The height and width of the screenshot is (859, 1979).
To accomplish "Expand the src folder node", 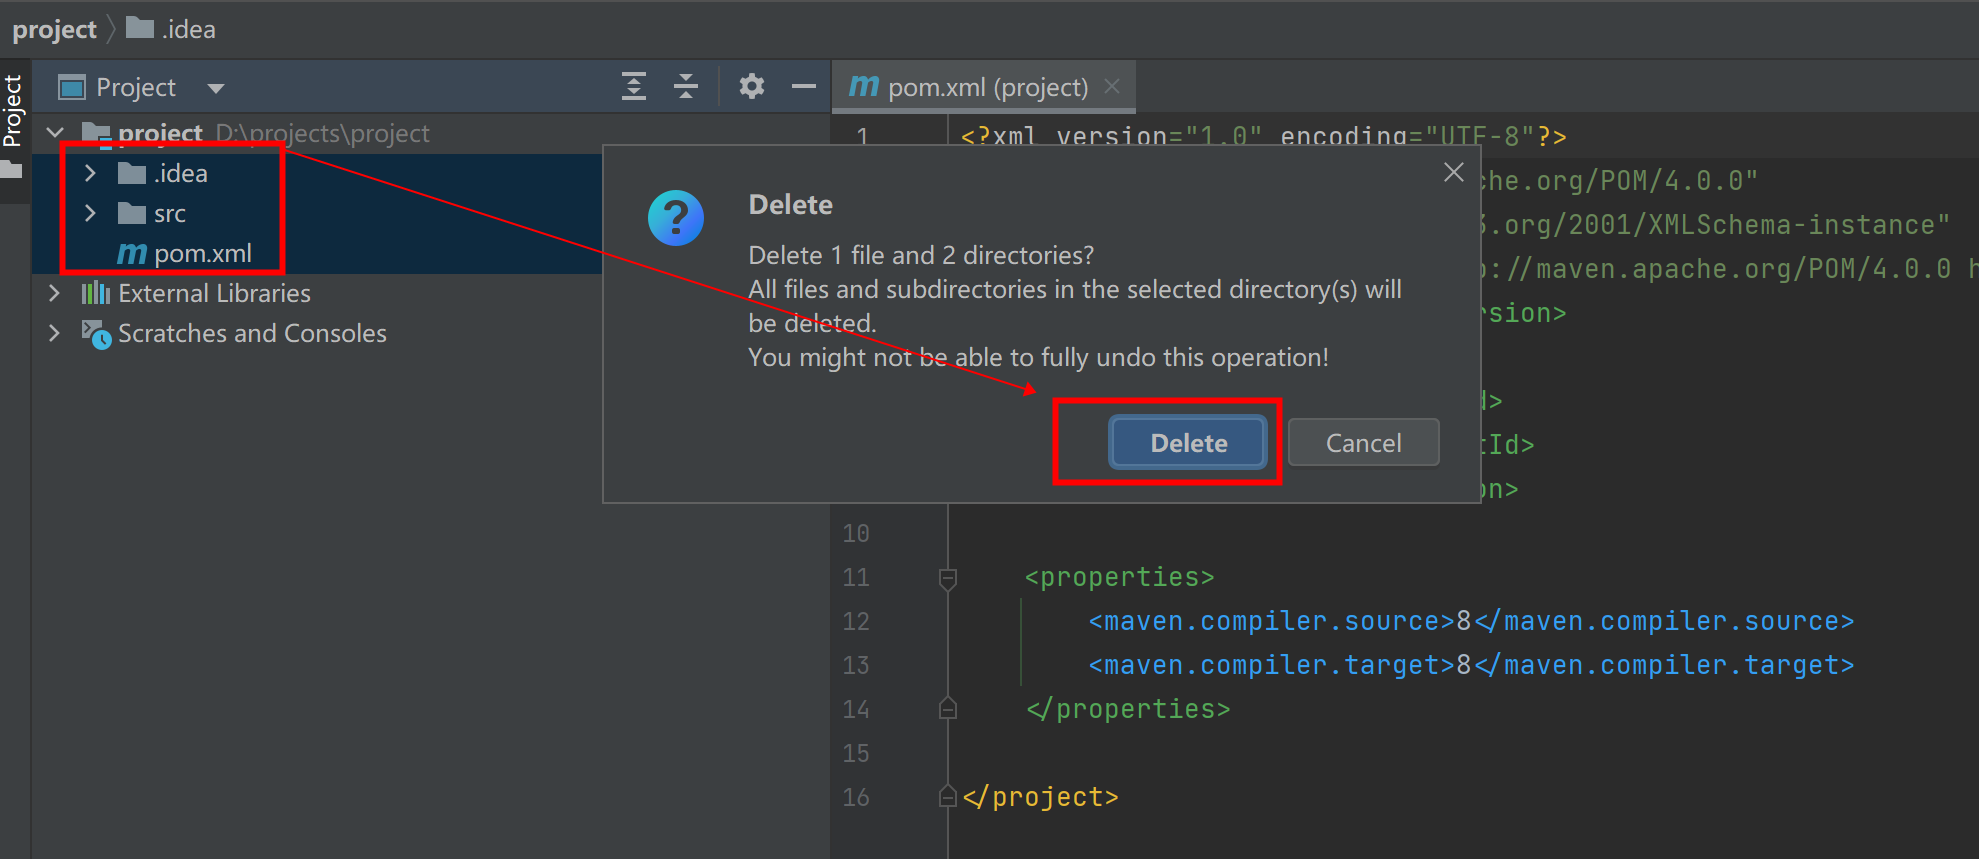I will click(90, 213).
